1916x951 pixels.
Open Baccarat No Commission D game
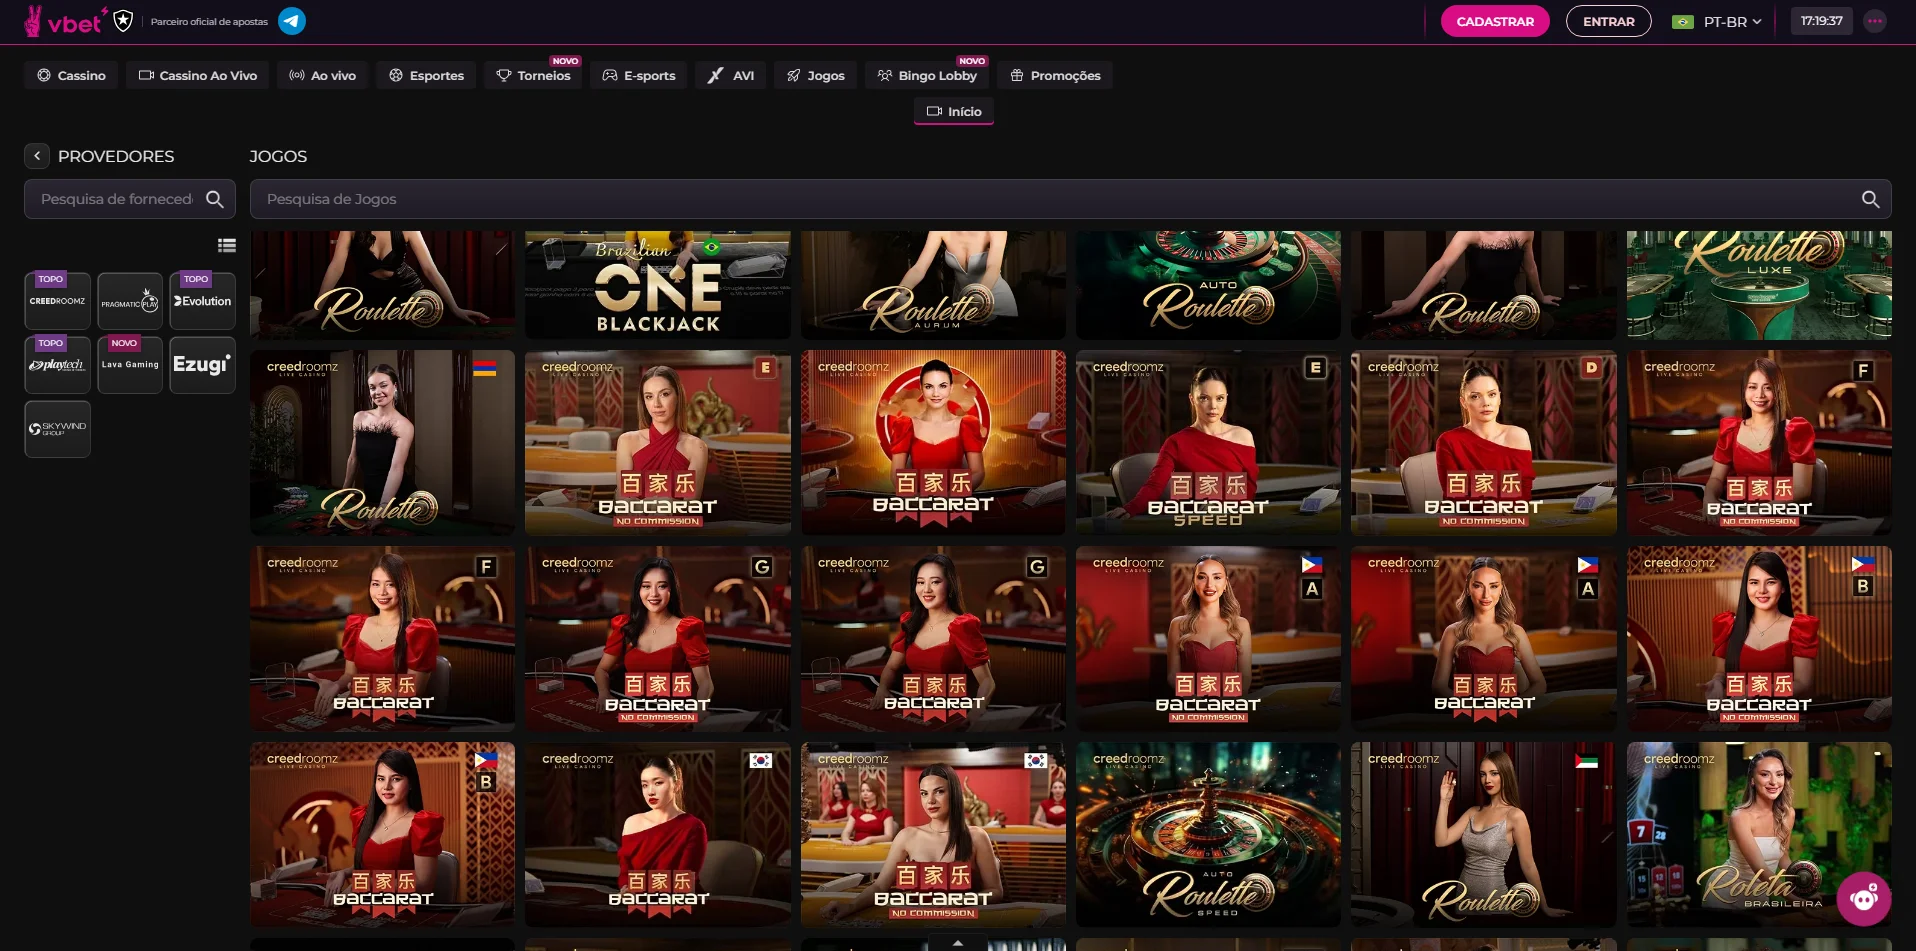[x=1483, y=442]
